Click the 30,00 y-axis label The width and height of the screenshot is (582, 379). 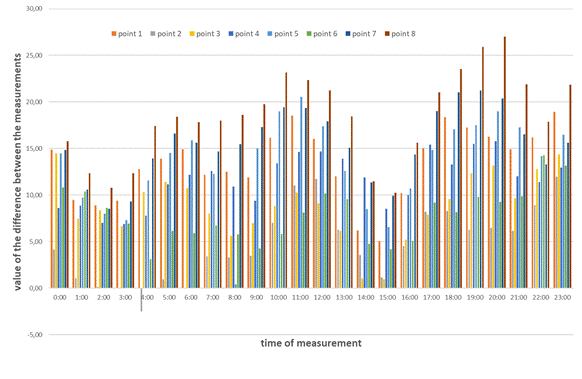tap(35, 9)
